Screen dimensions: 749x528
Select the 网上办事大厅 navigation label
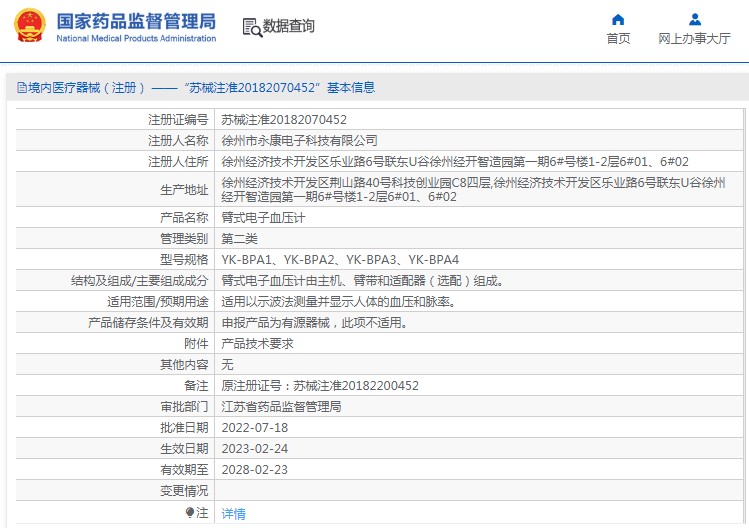[694, 39]
